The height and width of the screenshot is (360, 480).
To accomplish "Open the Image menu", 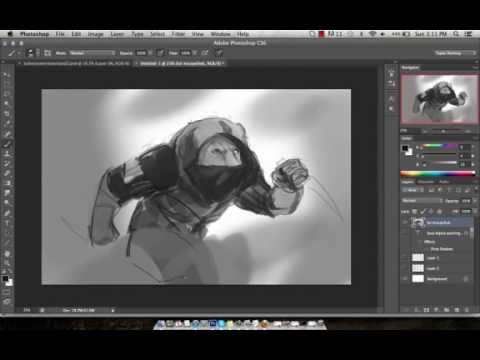I will click(x=95, y=34).
